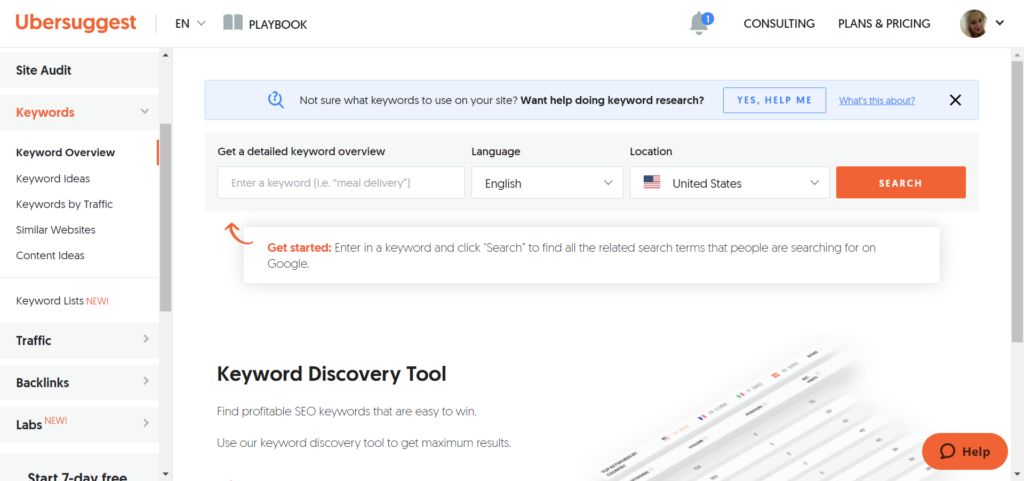Click YES, HELP ME button
Screen dimensions: 1024x481
point(775,101)
